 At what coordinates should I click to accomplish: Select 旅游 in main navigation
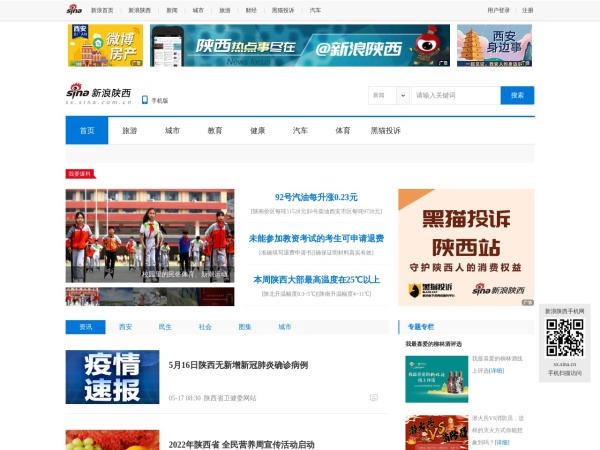[x=130, y=130]
